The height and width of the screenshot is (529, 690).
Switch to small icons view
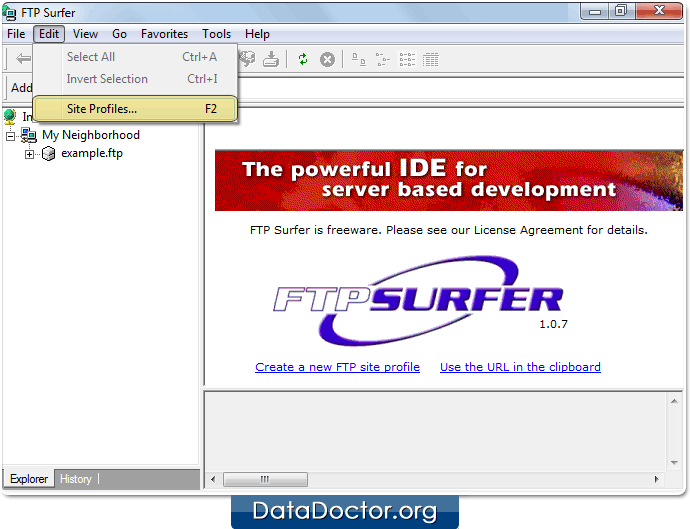coord(382,59)
